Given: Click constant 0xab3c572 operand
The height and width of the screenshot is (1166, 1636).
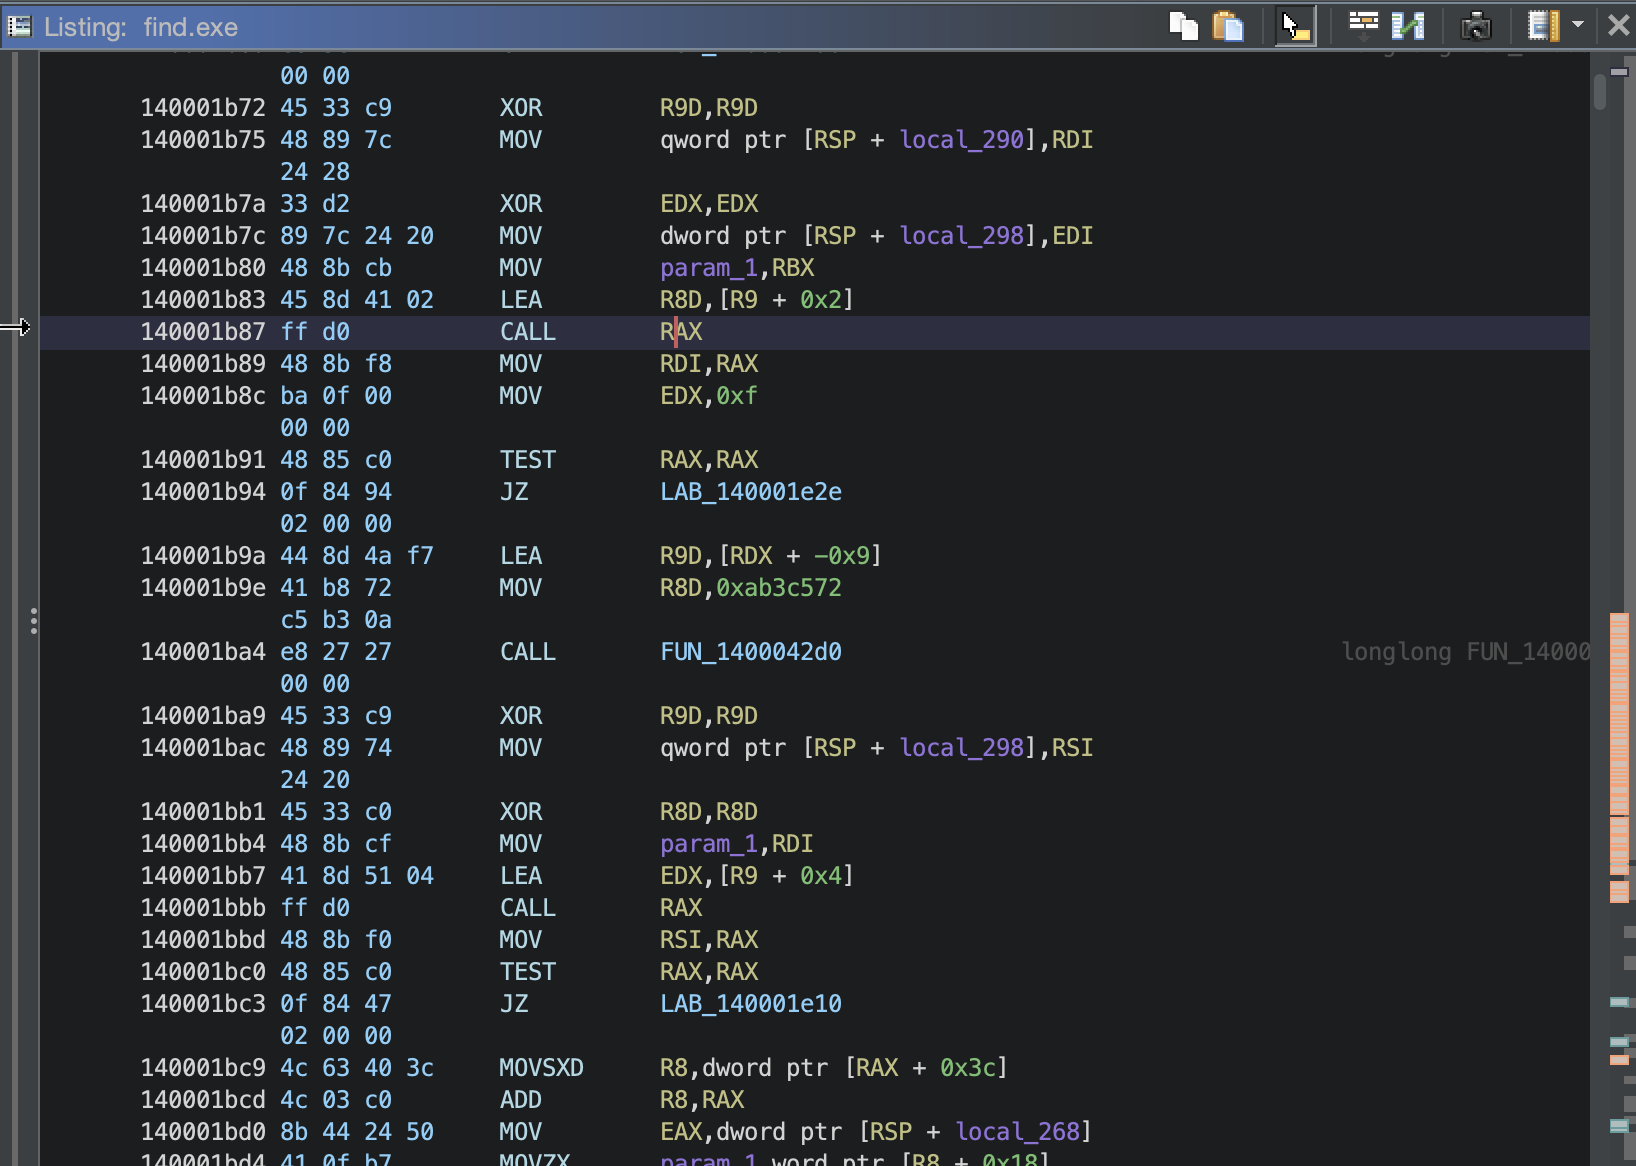Looking at the screenshot, I should pos(779,588).
